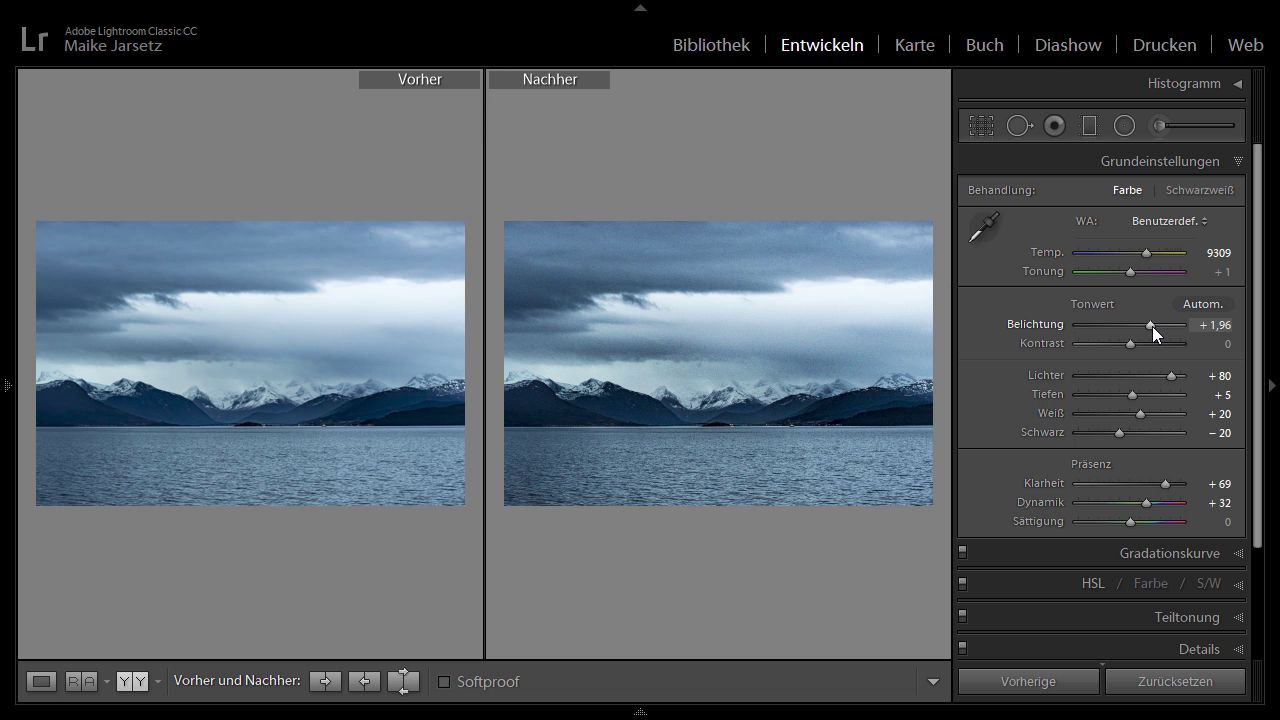Viewport: 1280px width, 720px height.
Task: Expand the Details panel
Action: click(1238, 649)
